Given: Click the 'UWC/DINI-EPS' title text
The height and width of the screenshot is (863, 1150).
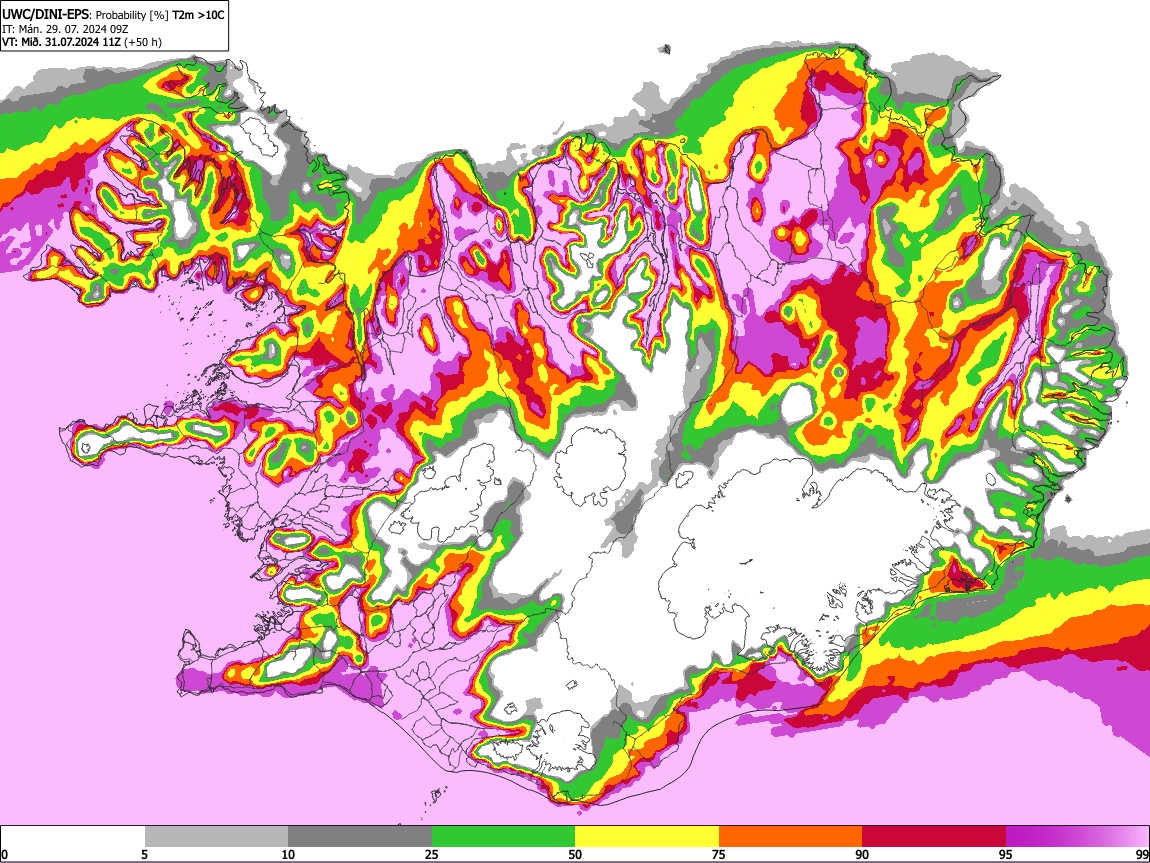Looking at the screenshot, I should pyautogui.click(x=47, y=15).
